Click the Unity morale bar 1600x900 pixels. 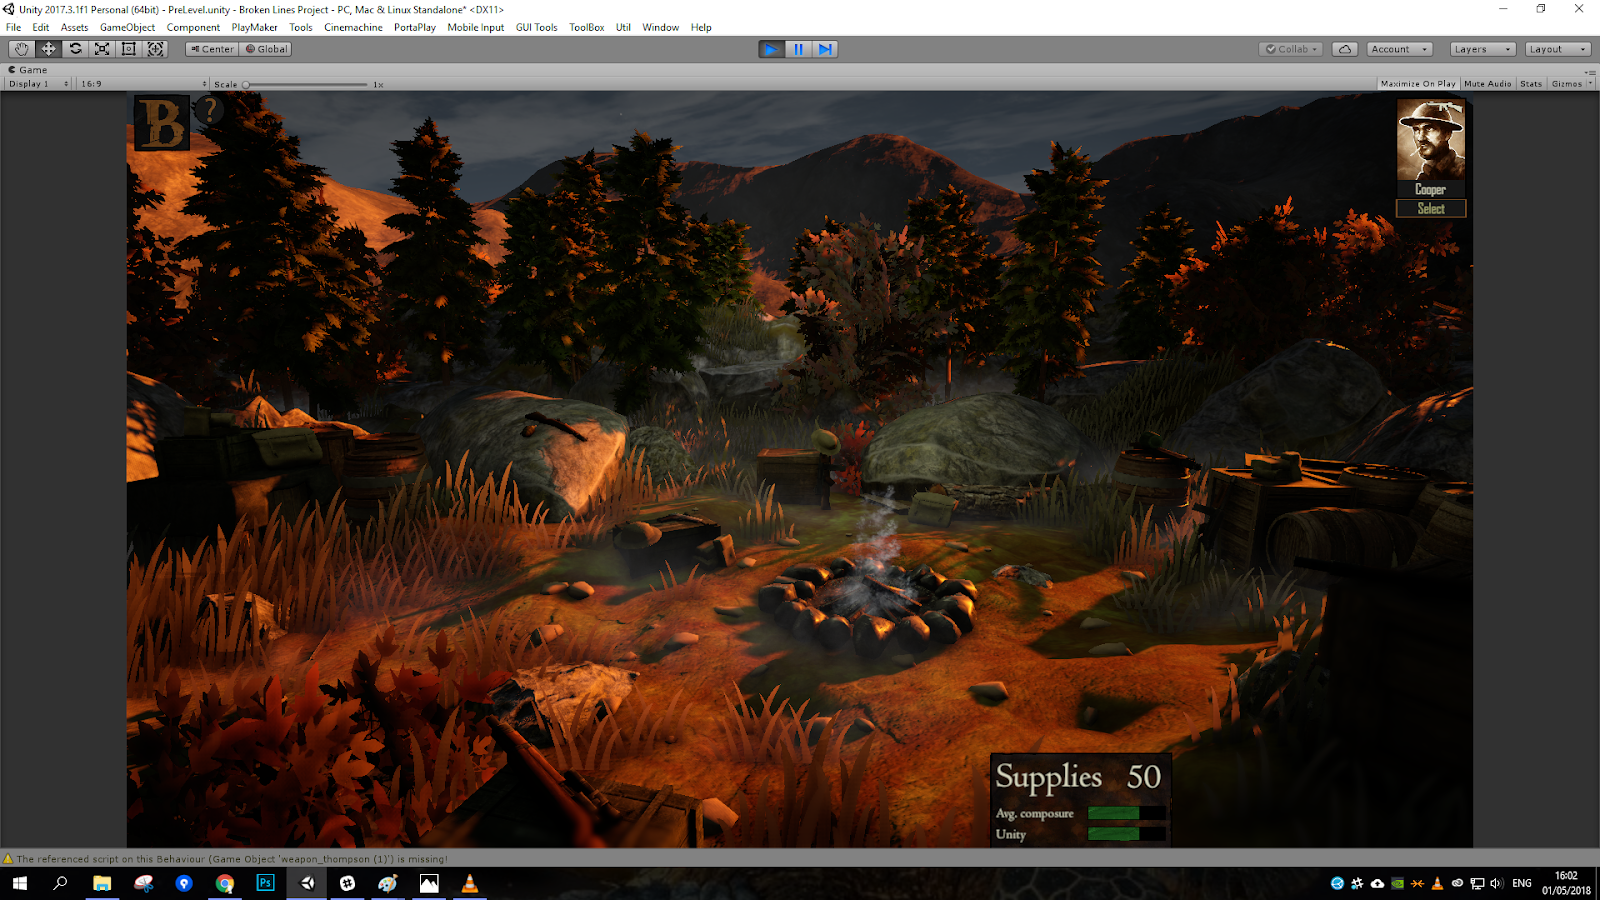1126,834
